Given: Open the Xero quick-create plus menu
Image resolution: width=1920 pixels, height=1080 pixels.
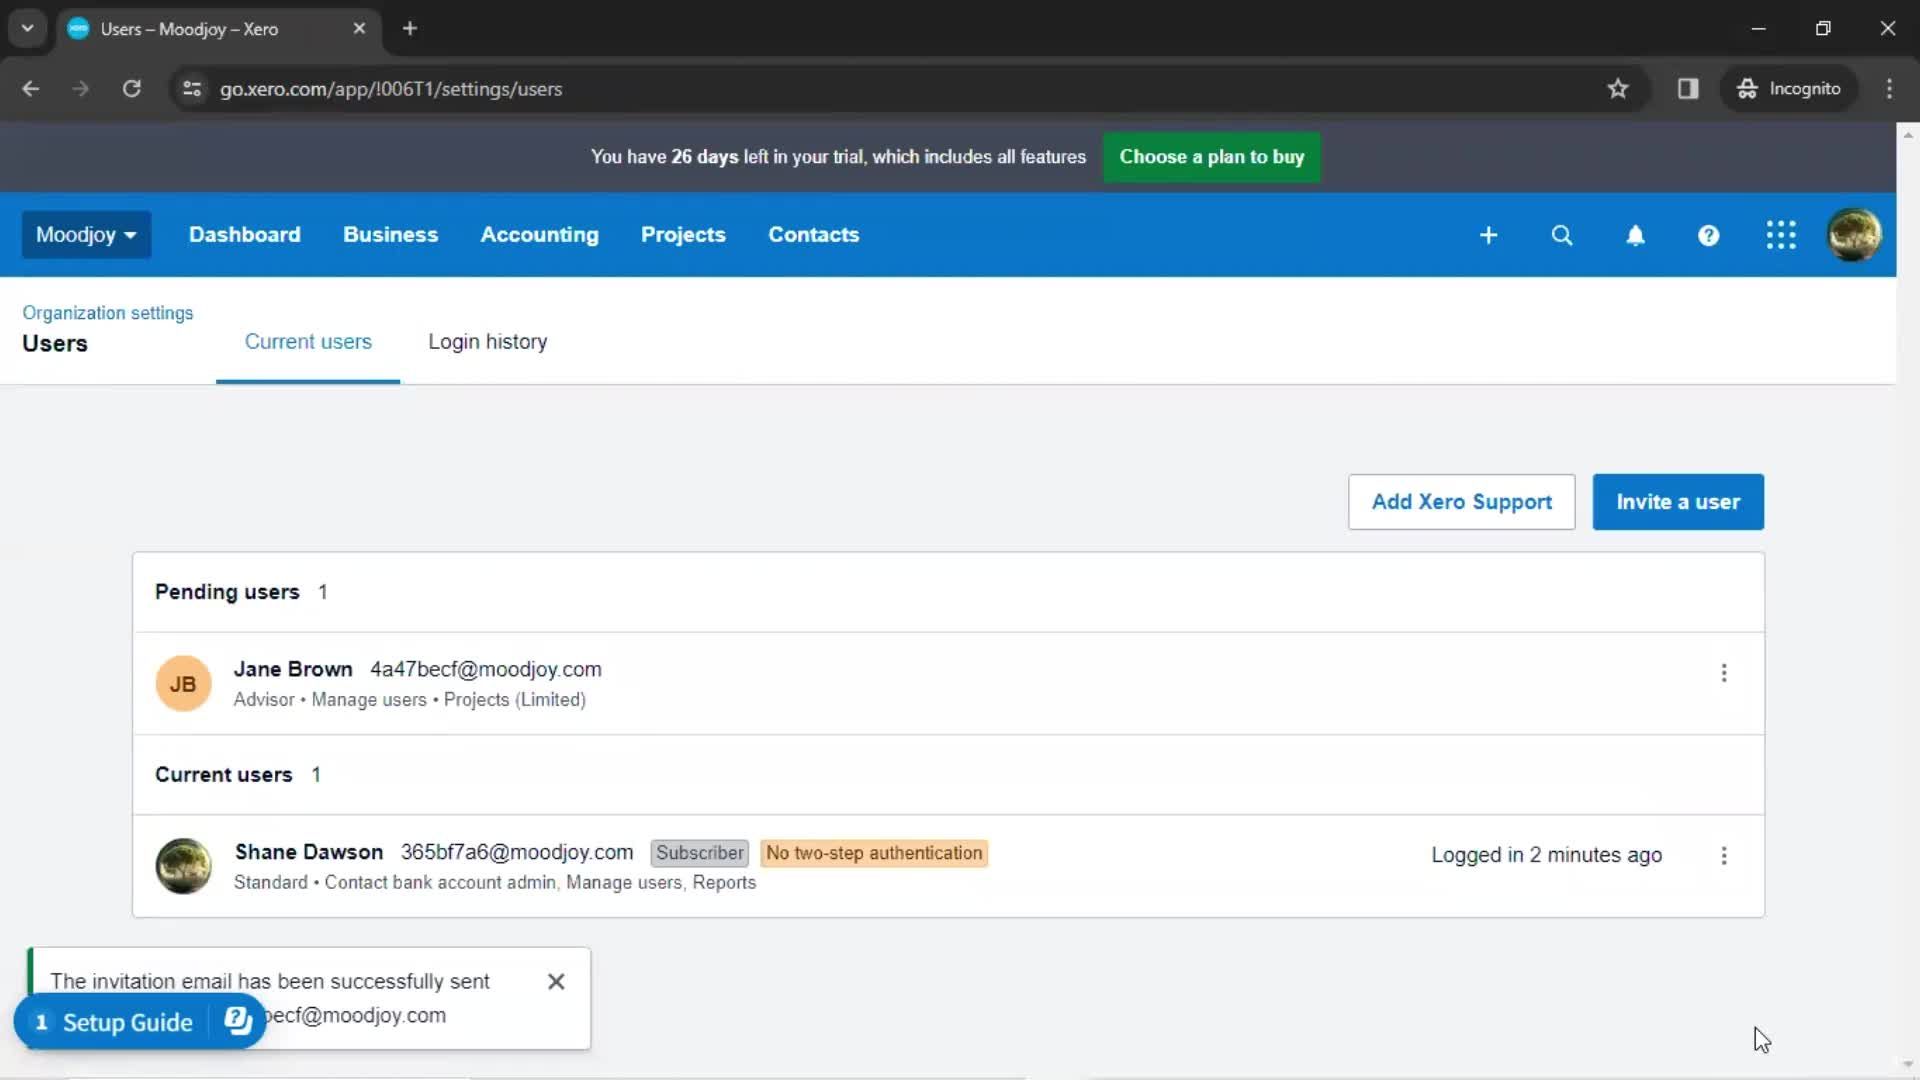Looking at the screenshot, I should click(x=1488, y=235).
